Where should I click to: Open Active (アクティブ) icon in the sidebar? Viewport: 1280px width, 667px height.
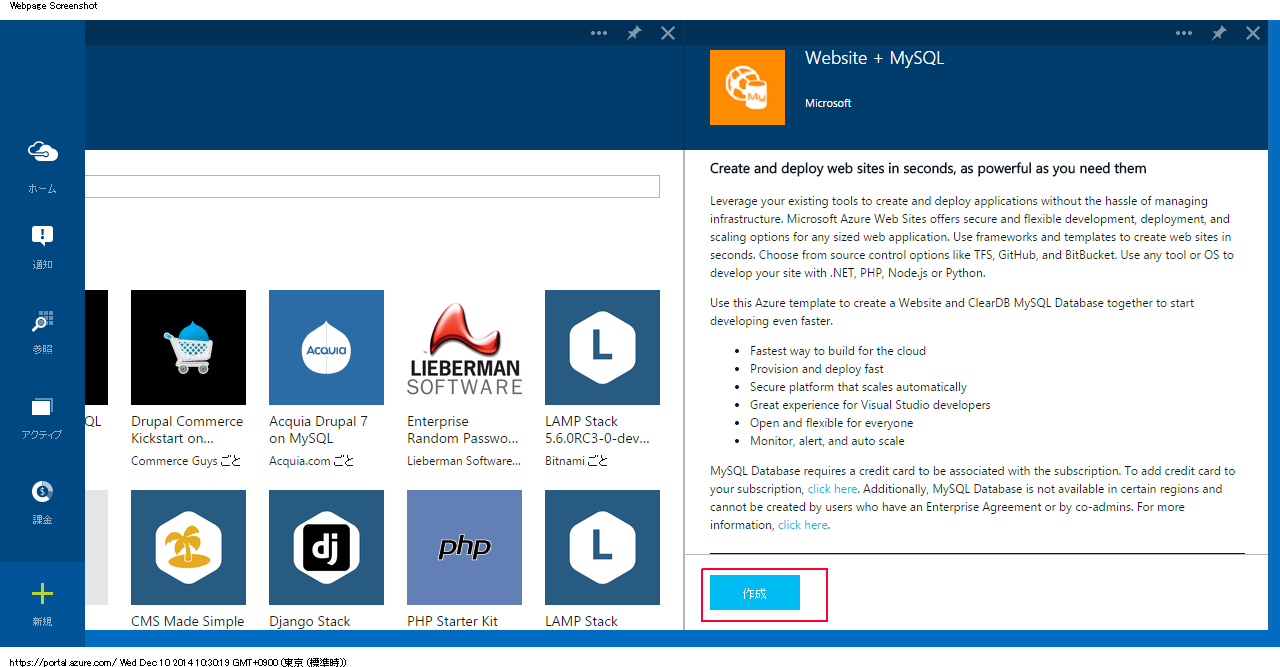coord(42,406)
